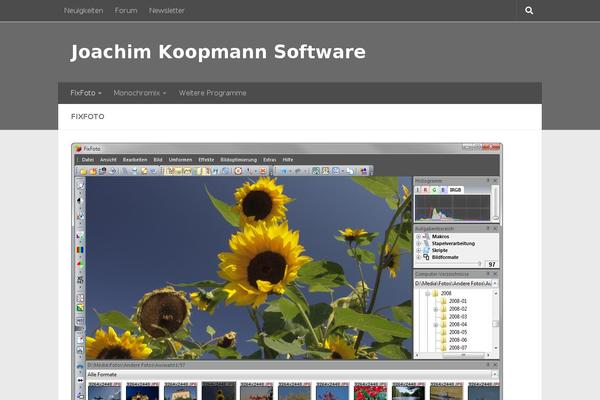This screenshot has height=400, width=600.
Task: Open the Neuigkeiten link
Action: coord(83,11)
